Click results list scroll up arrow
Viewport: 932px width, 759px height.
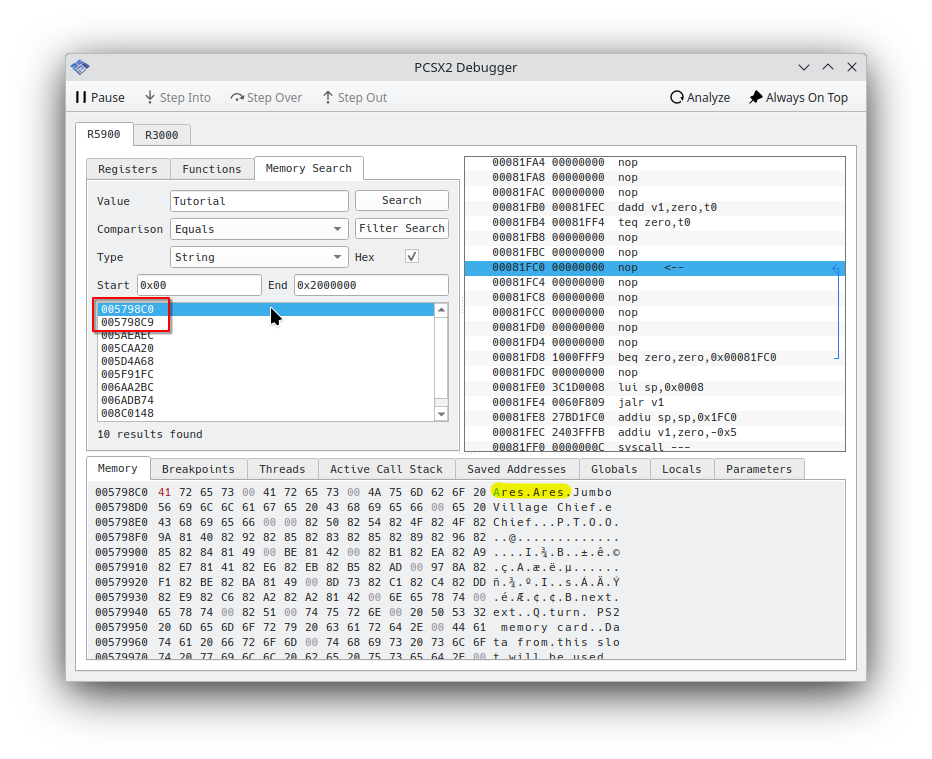tap(441, 310)
